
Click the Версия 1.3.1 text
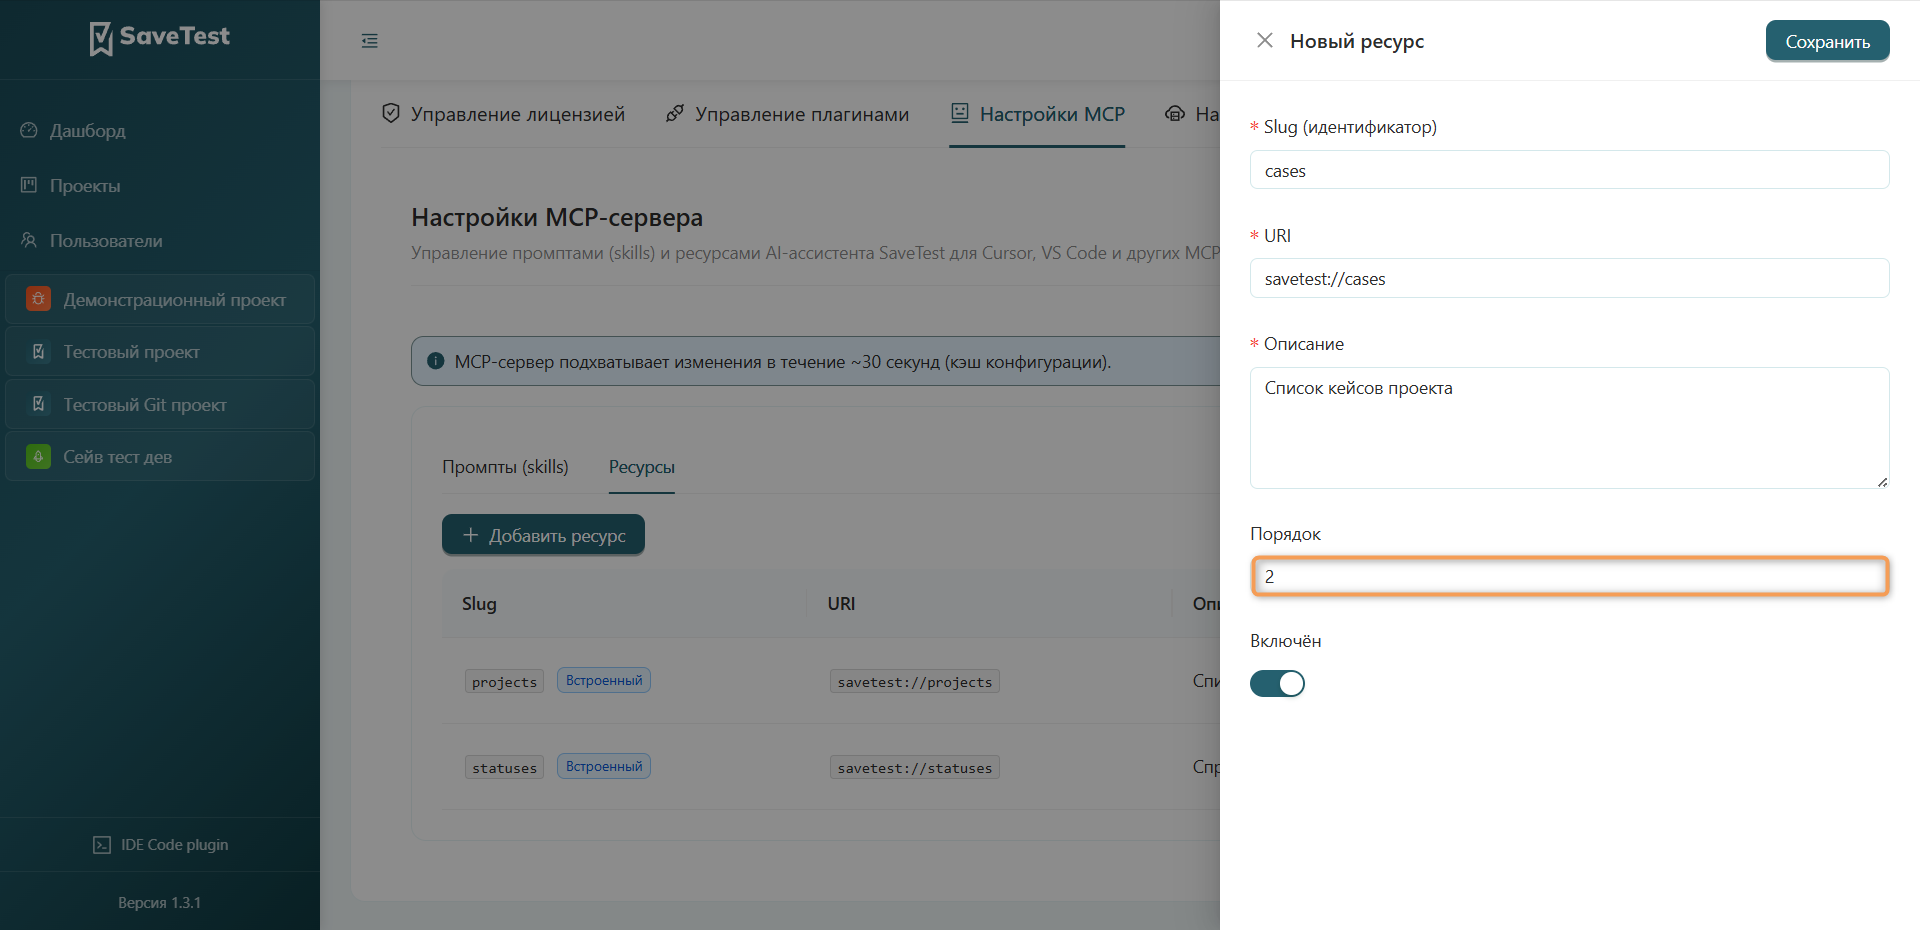[x=160, y=903]
